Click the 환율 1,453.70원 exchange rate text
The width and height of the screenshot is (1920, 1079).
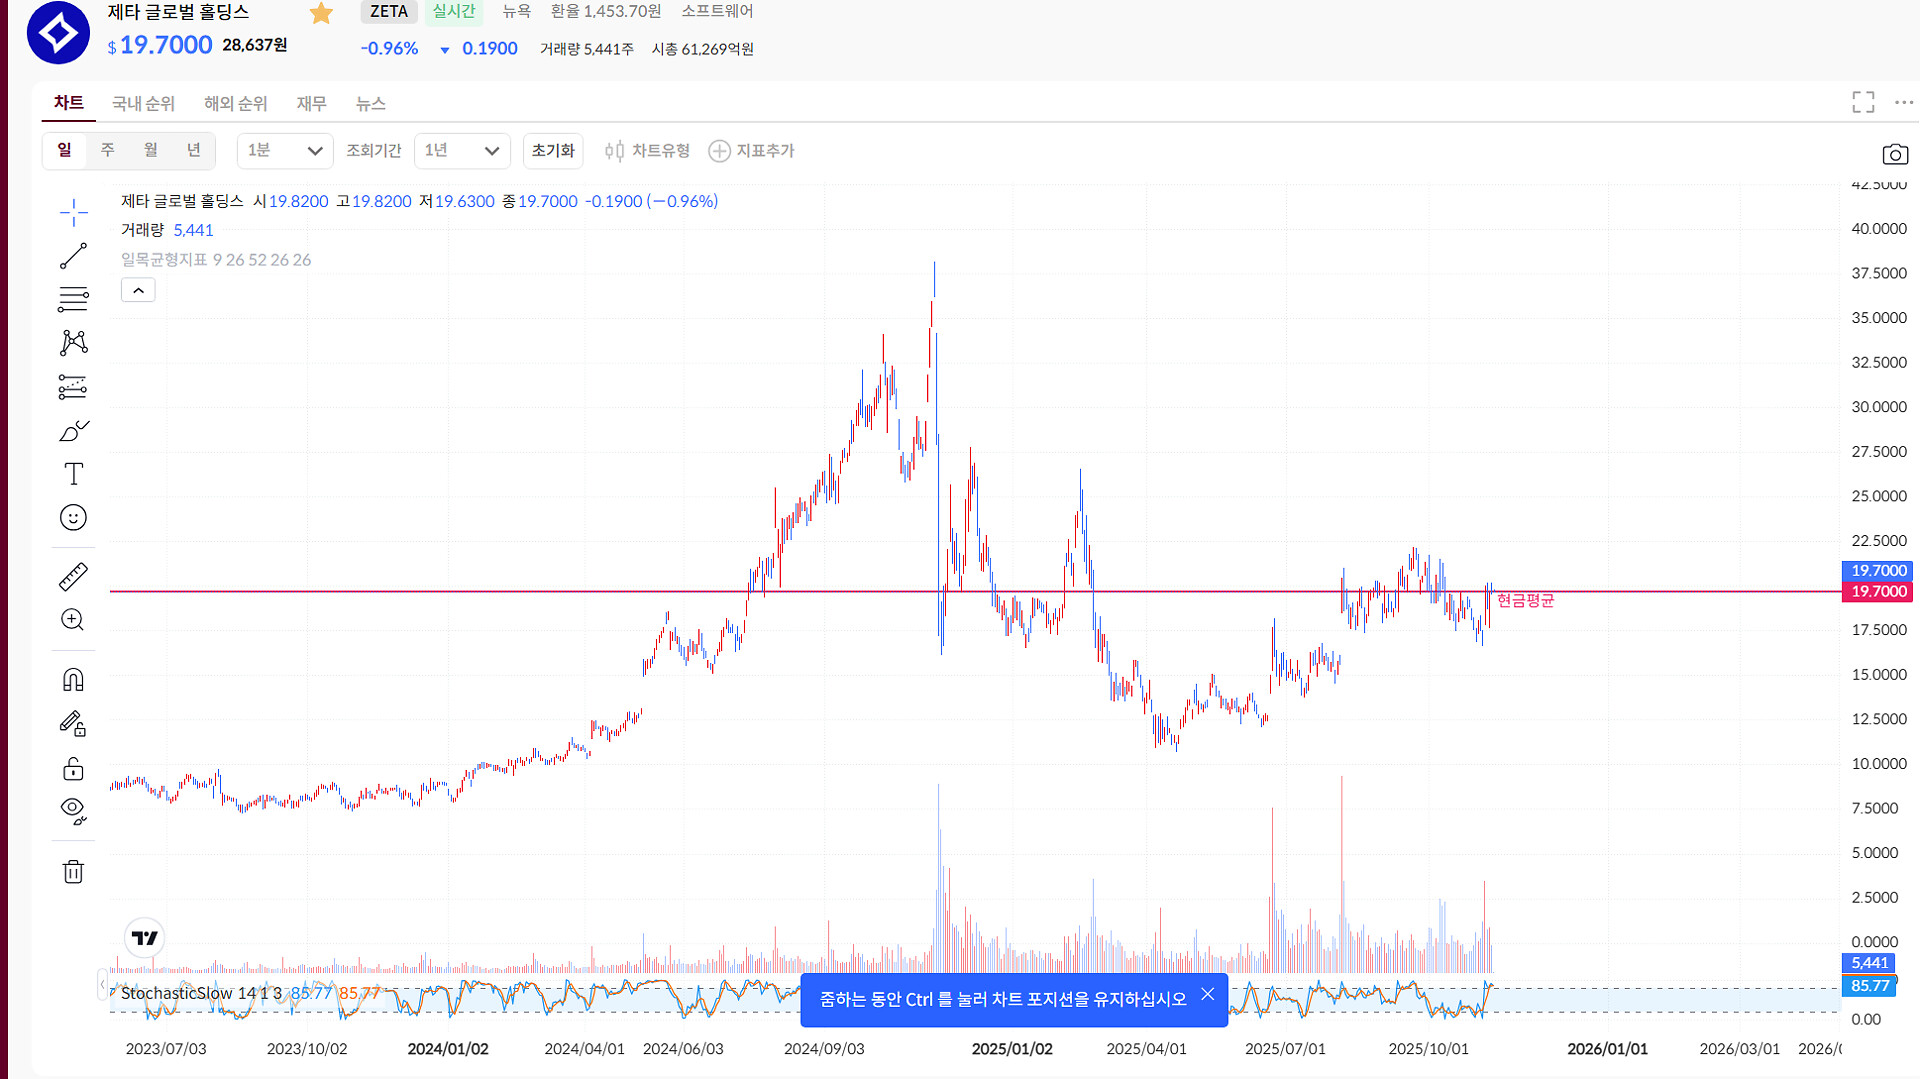(606, 11)
